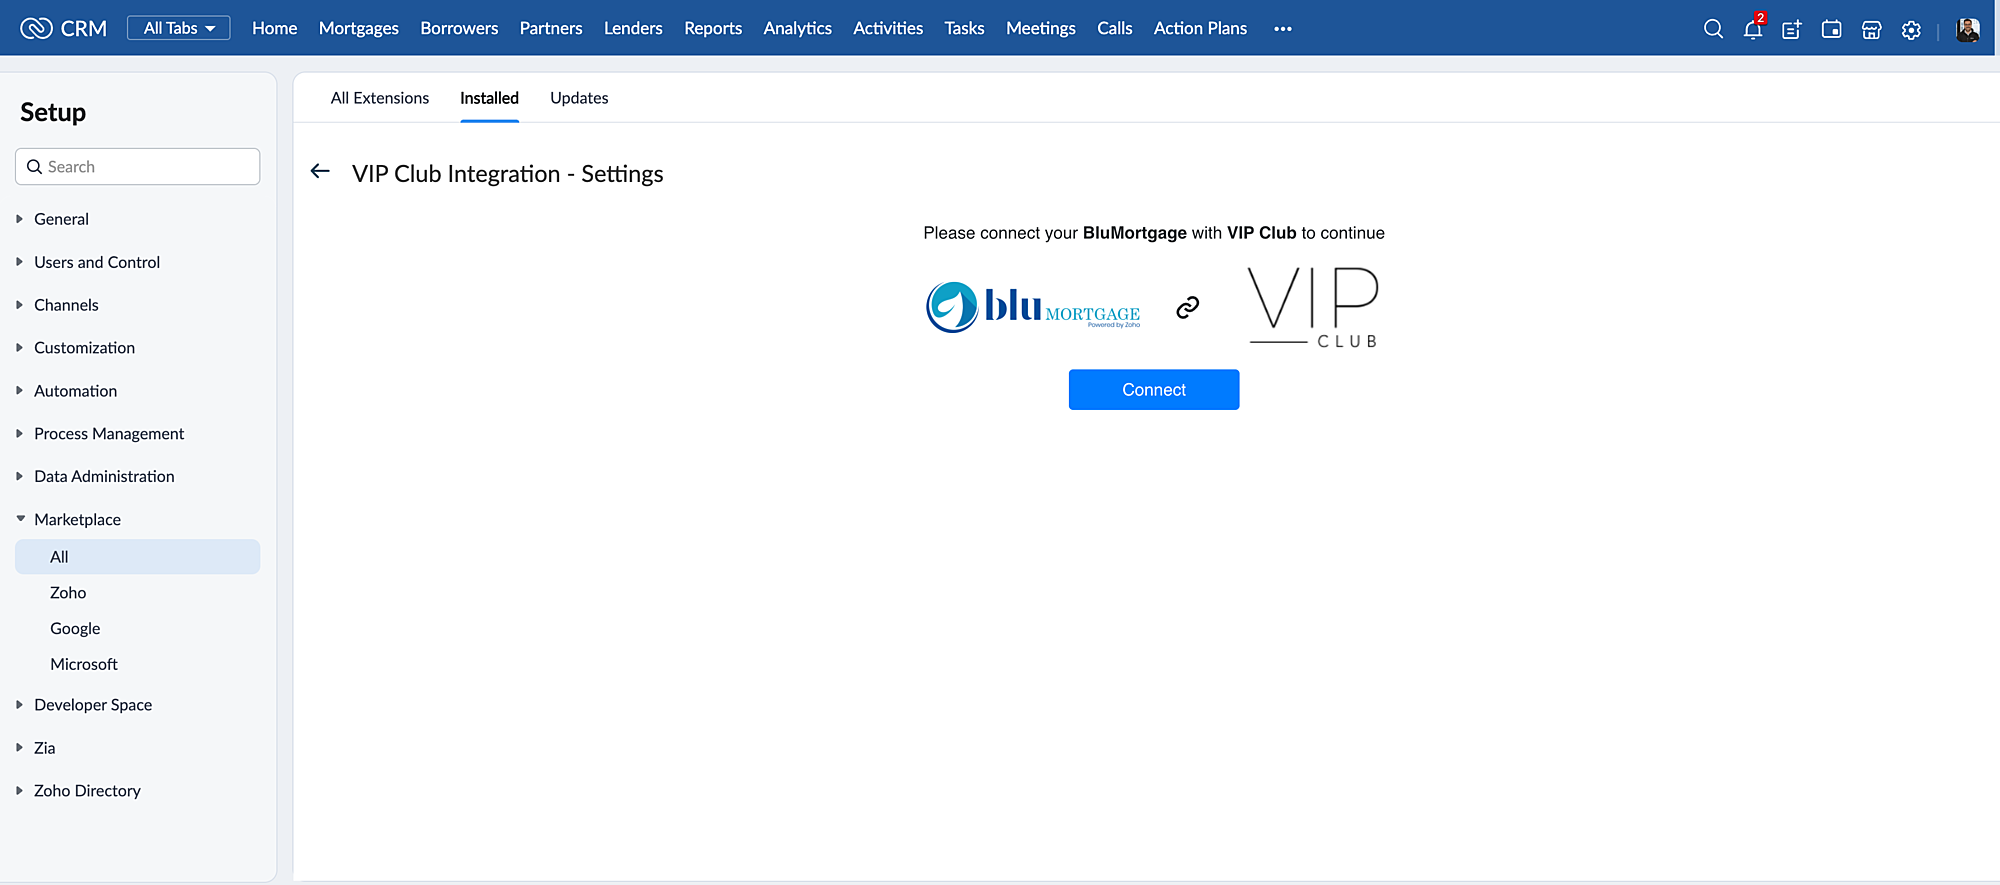
Task: Click the link chain icon between logos
Action: coord(1187,307)
